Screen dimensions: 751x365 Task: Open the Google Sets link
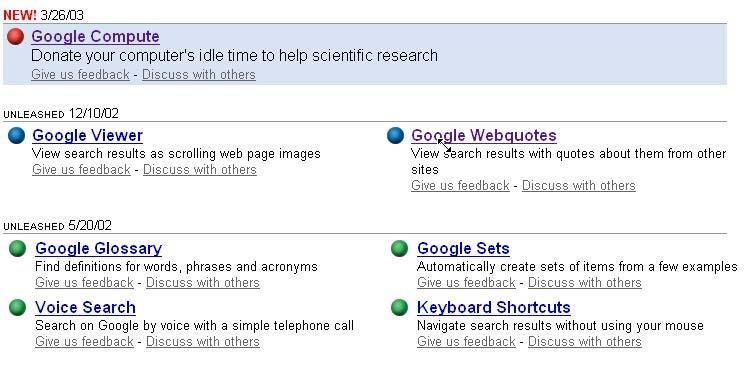coord(463,249)
